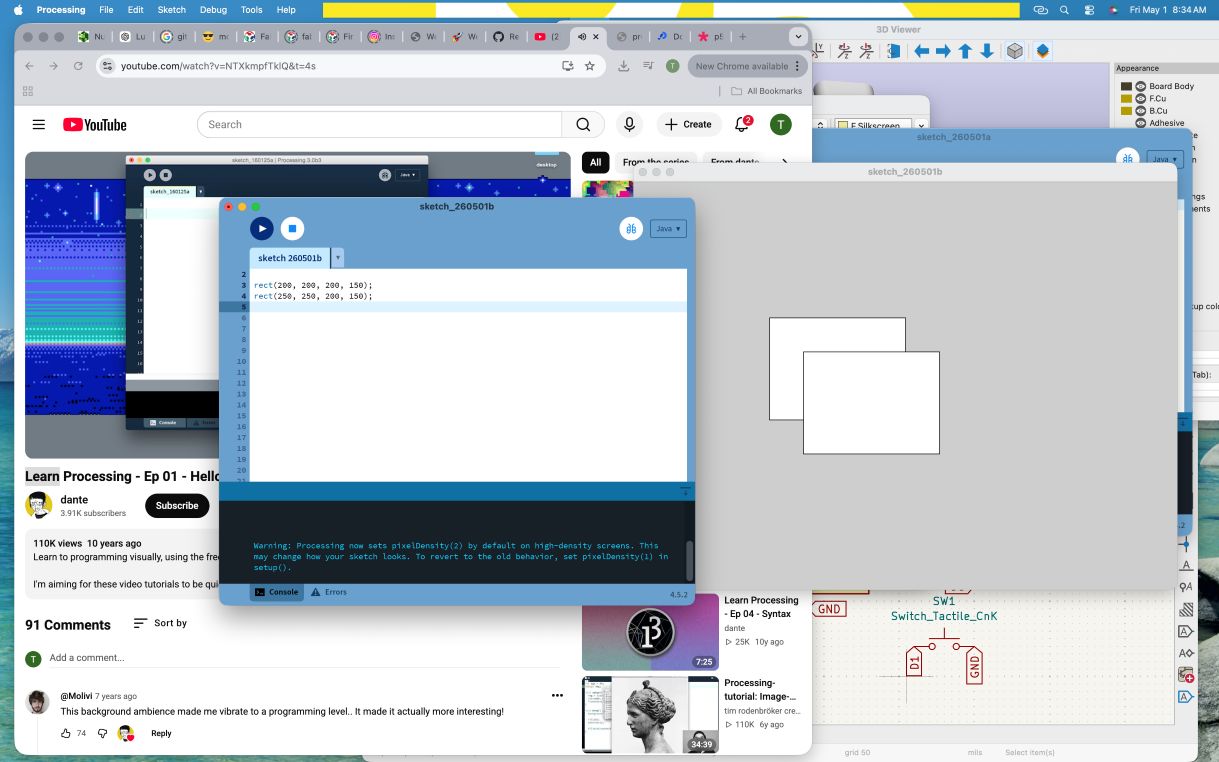Viewport: 1219px width, 762px height.
Task: Open the Java mode dropdown in sketch_260501b
Action: click(668, 229)
